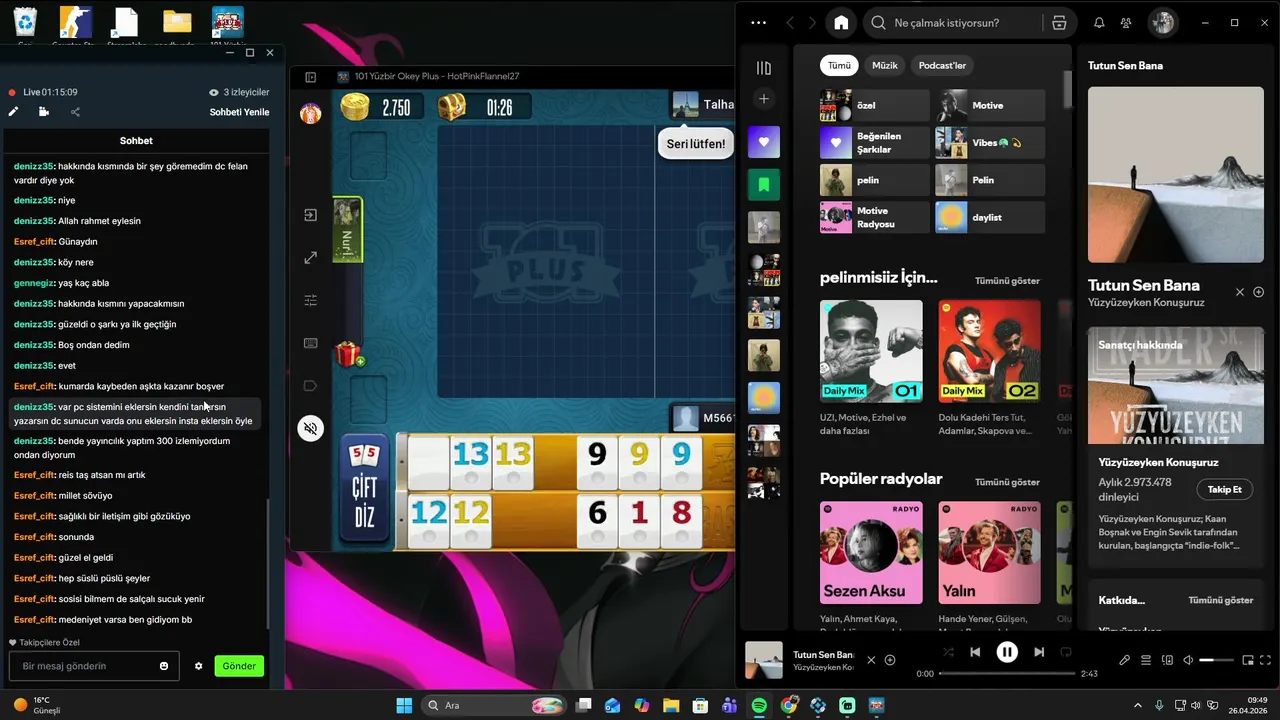This screenshot has width=1280, height=720.
Task: Open emulator controls sliders icon
Action: click(x=310, y=300)
